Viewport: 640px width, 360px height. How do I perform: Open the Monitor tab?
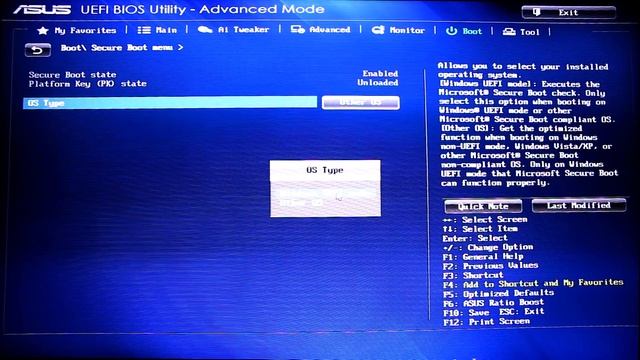coord(398,30)
